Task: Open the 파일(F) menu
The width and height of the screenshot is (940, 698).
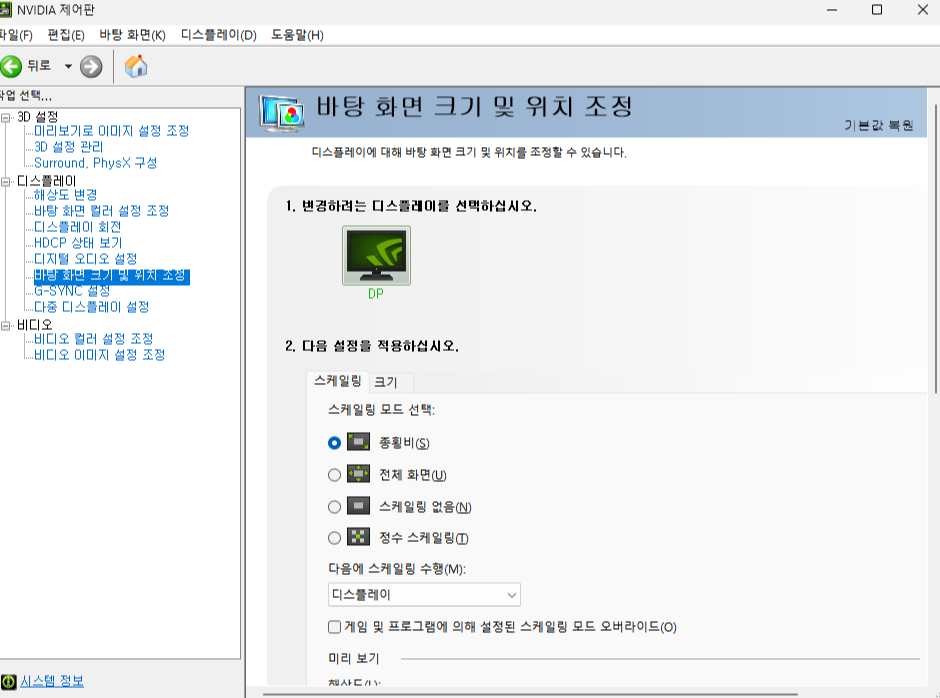Action: (16, 35)
